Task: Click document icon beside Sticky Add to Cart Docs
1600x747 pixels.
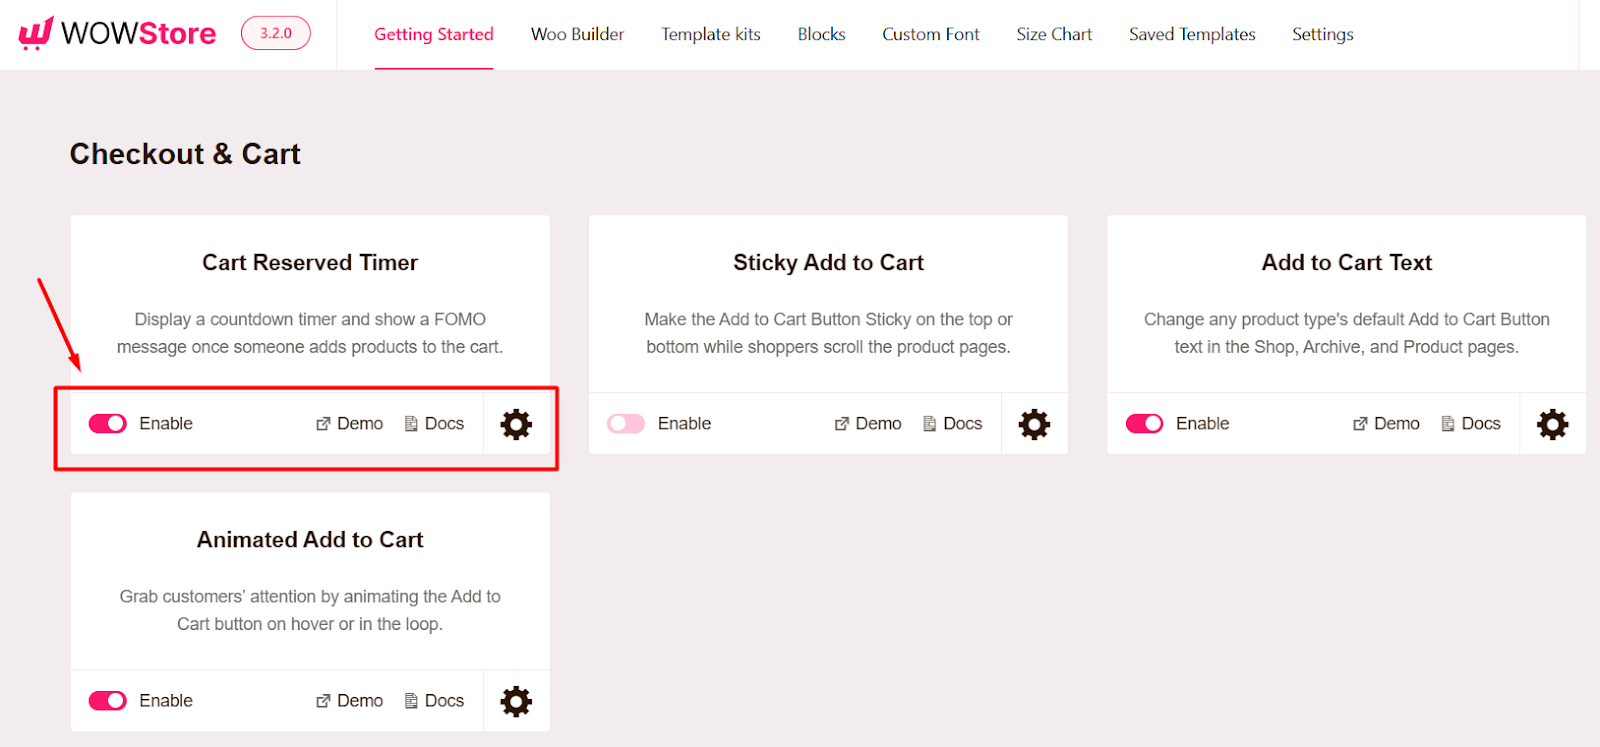Action: (929, 424)
